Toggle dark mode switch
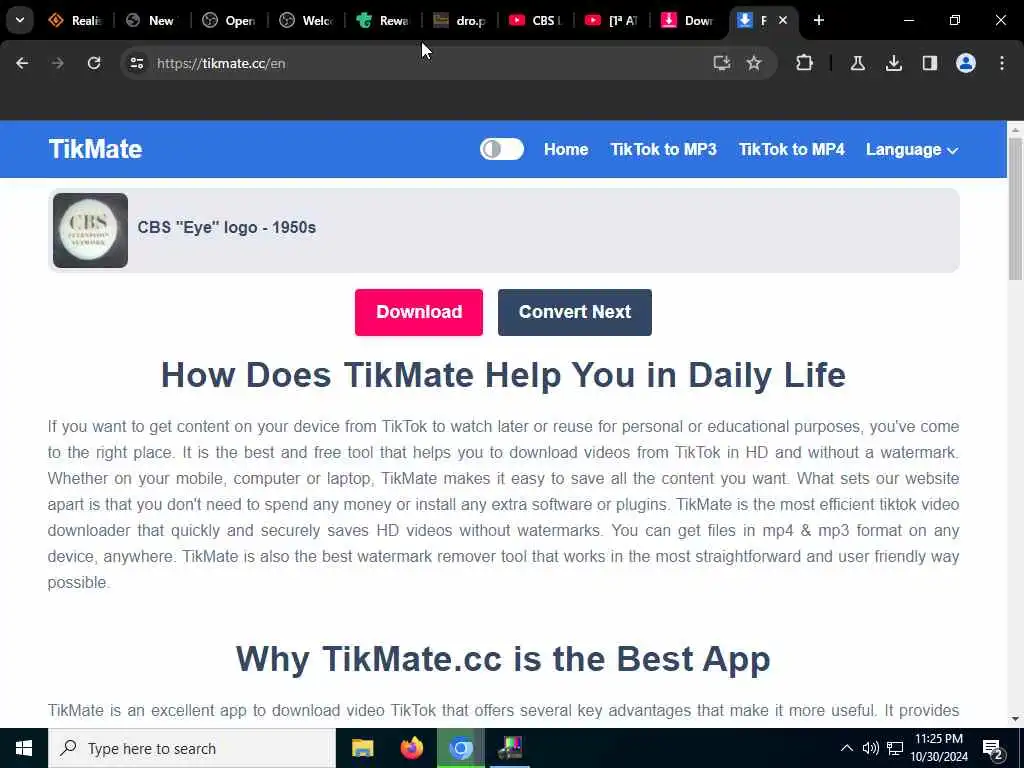Image resolution: width=1024 pixels, height=768 pixels. 502,149
